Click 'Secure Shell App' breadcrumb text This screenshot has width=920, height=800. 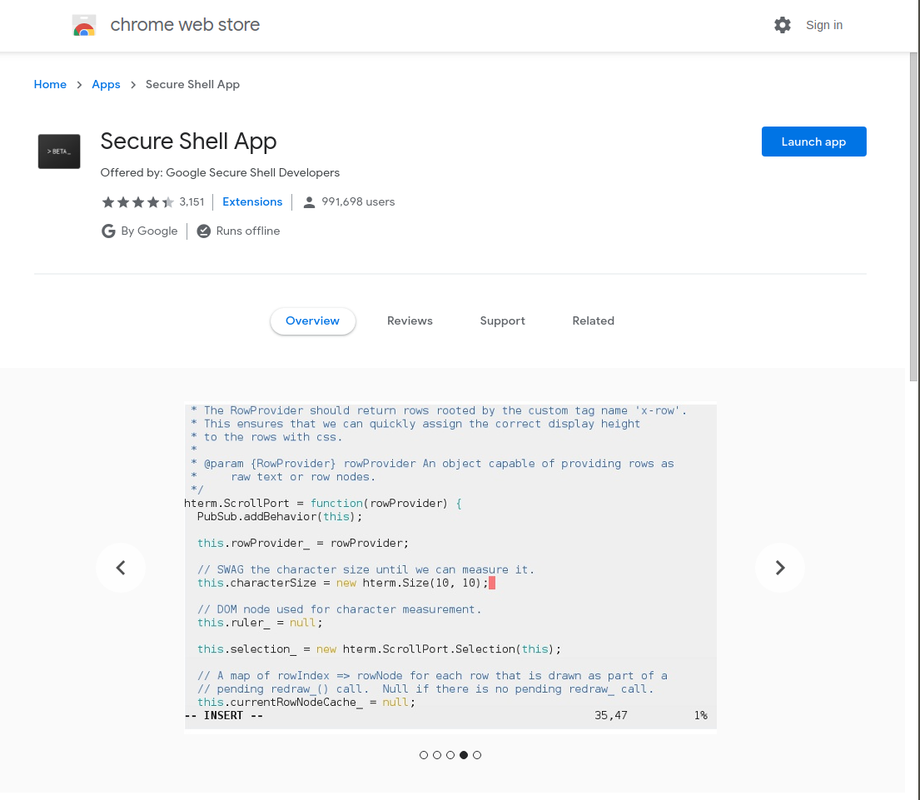point(192,85)
